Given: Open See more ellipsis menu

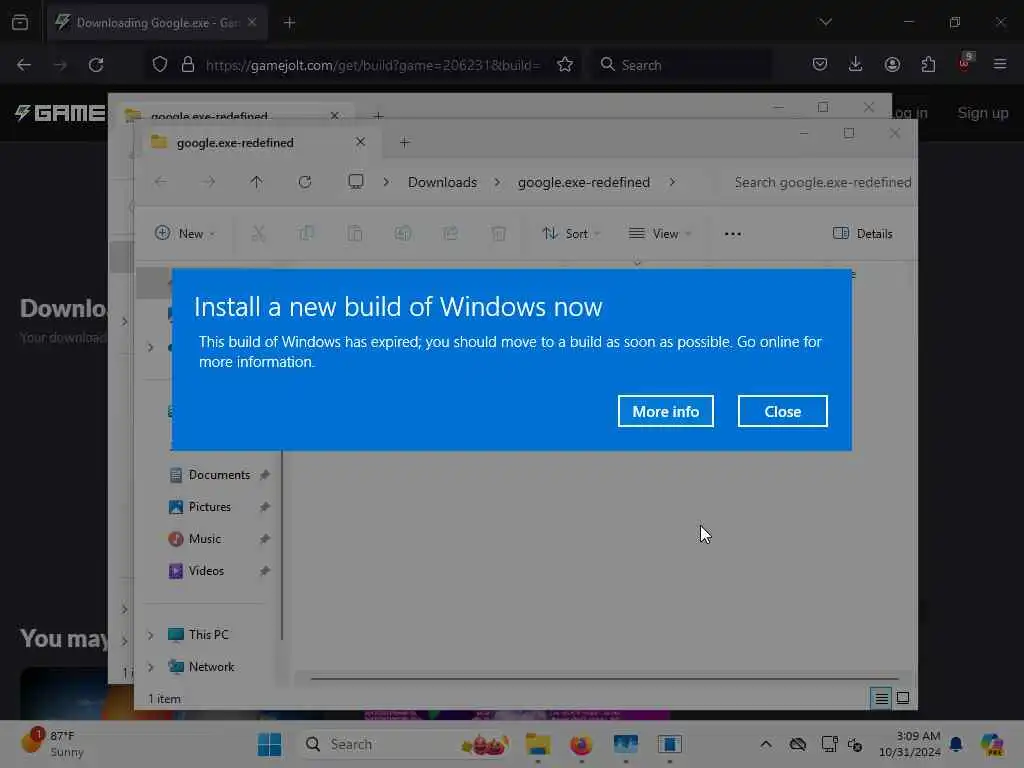Looking at the screenshot, I should click(x=733, y=234).
